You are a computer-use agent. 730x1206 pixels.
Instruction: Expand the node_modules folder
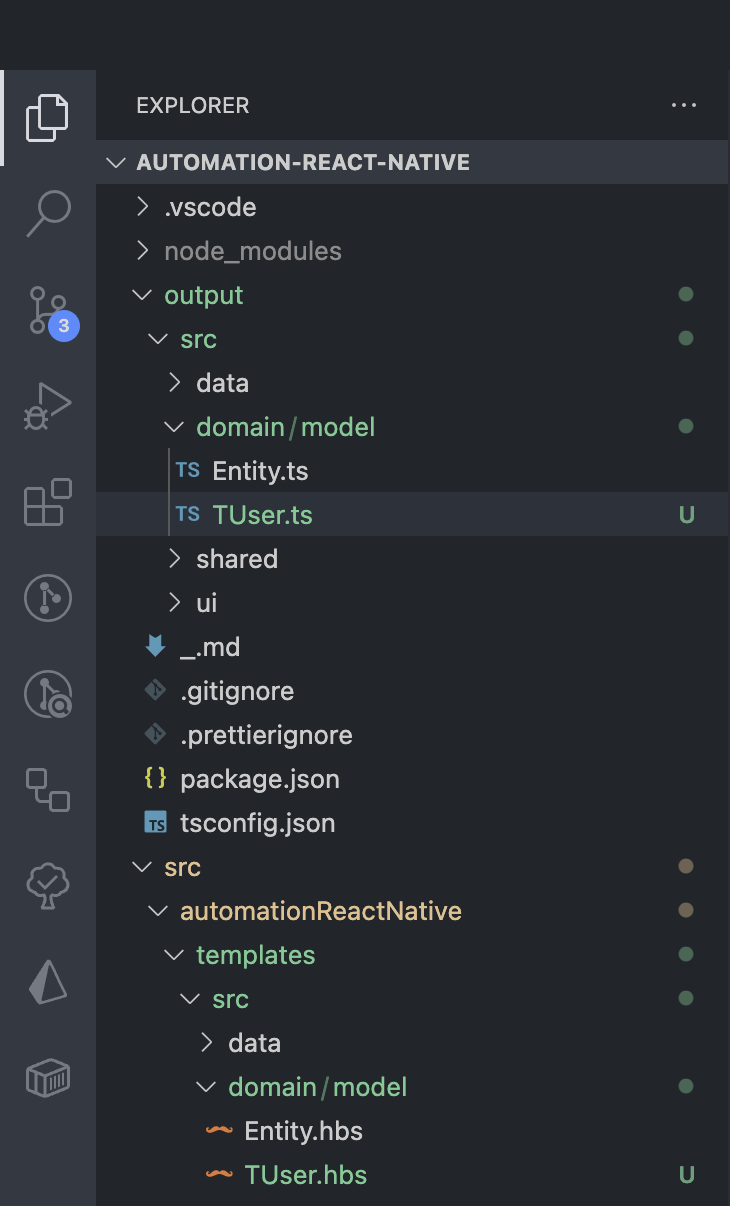pyautogui.click(x=252, y=251)
